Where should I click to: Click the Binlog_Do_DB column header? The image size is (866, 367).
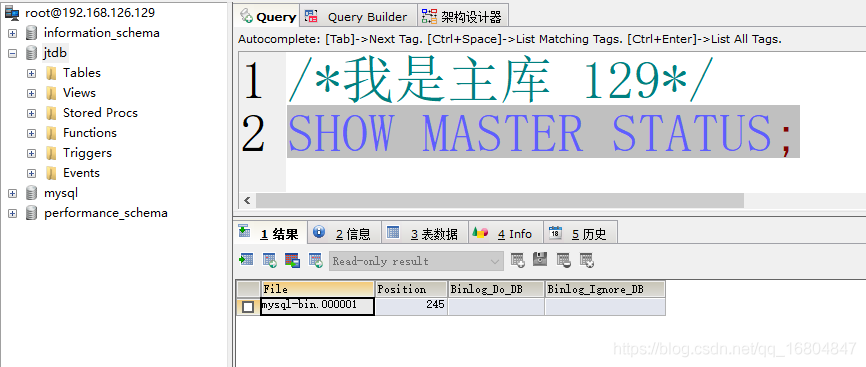(x=496, y=289)
